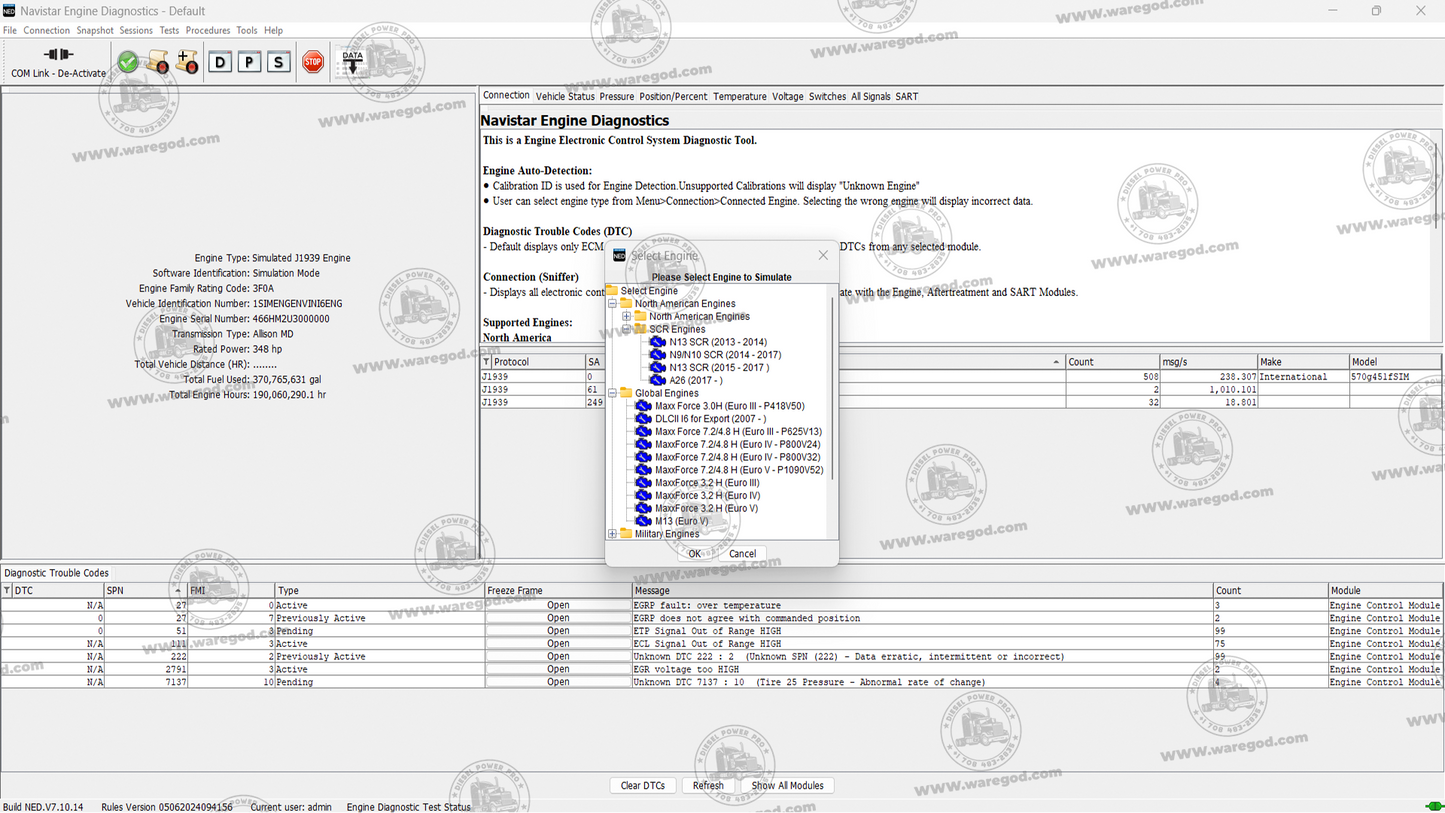Click the DATA download arrow icon
The width and height of the screenshot is (1445, 813).
pyautogui.click(x=353, y=62)
